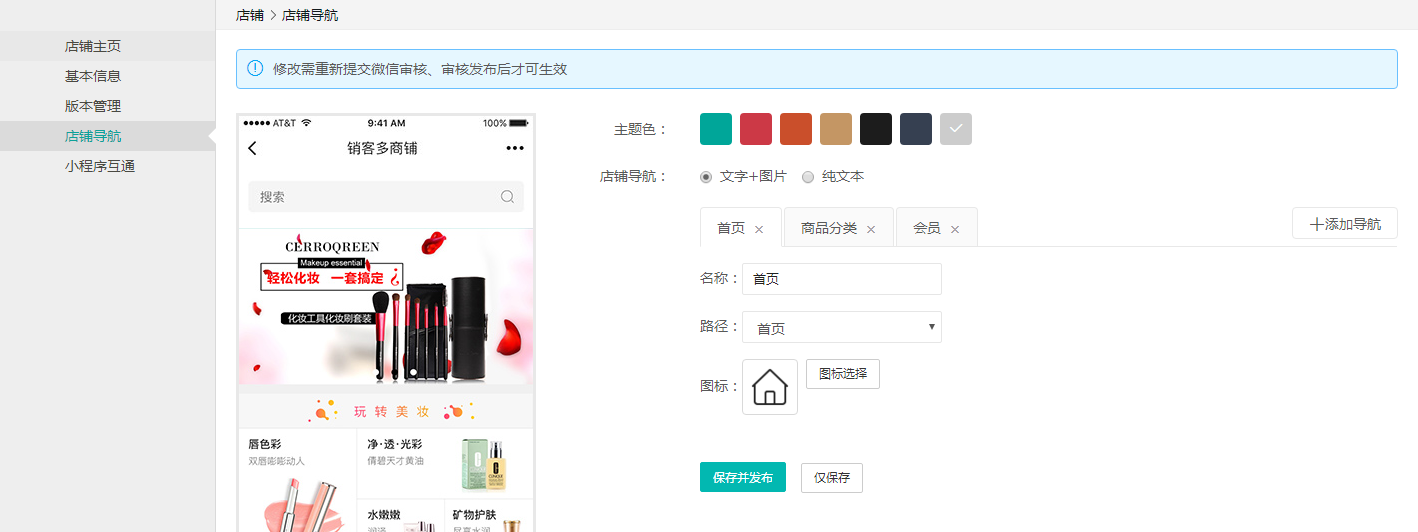Choose the teal theme color swatch
Screen dimensions: 1418x532
point(716,129)
